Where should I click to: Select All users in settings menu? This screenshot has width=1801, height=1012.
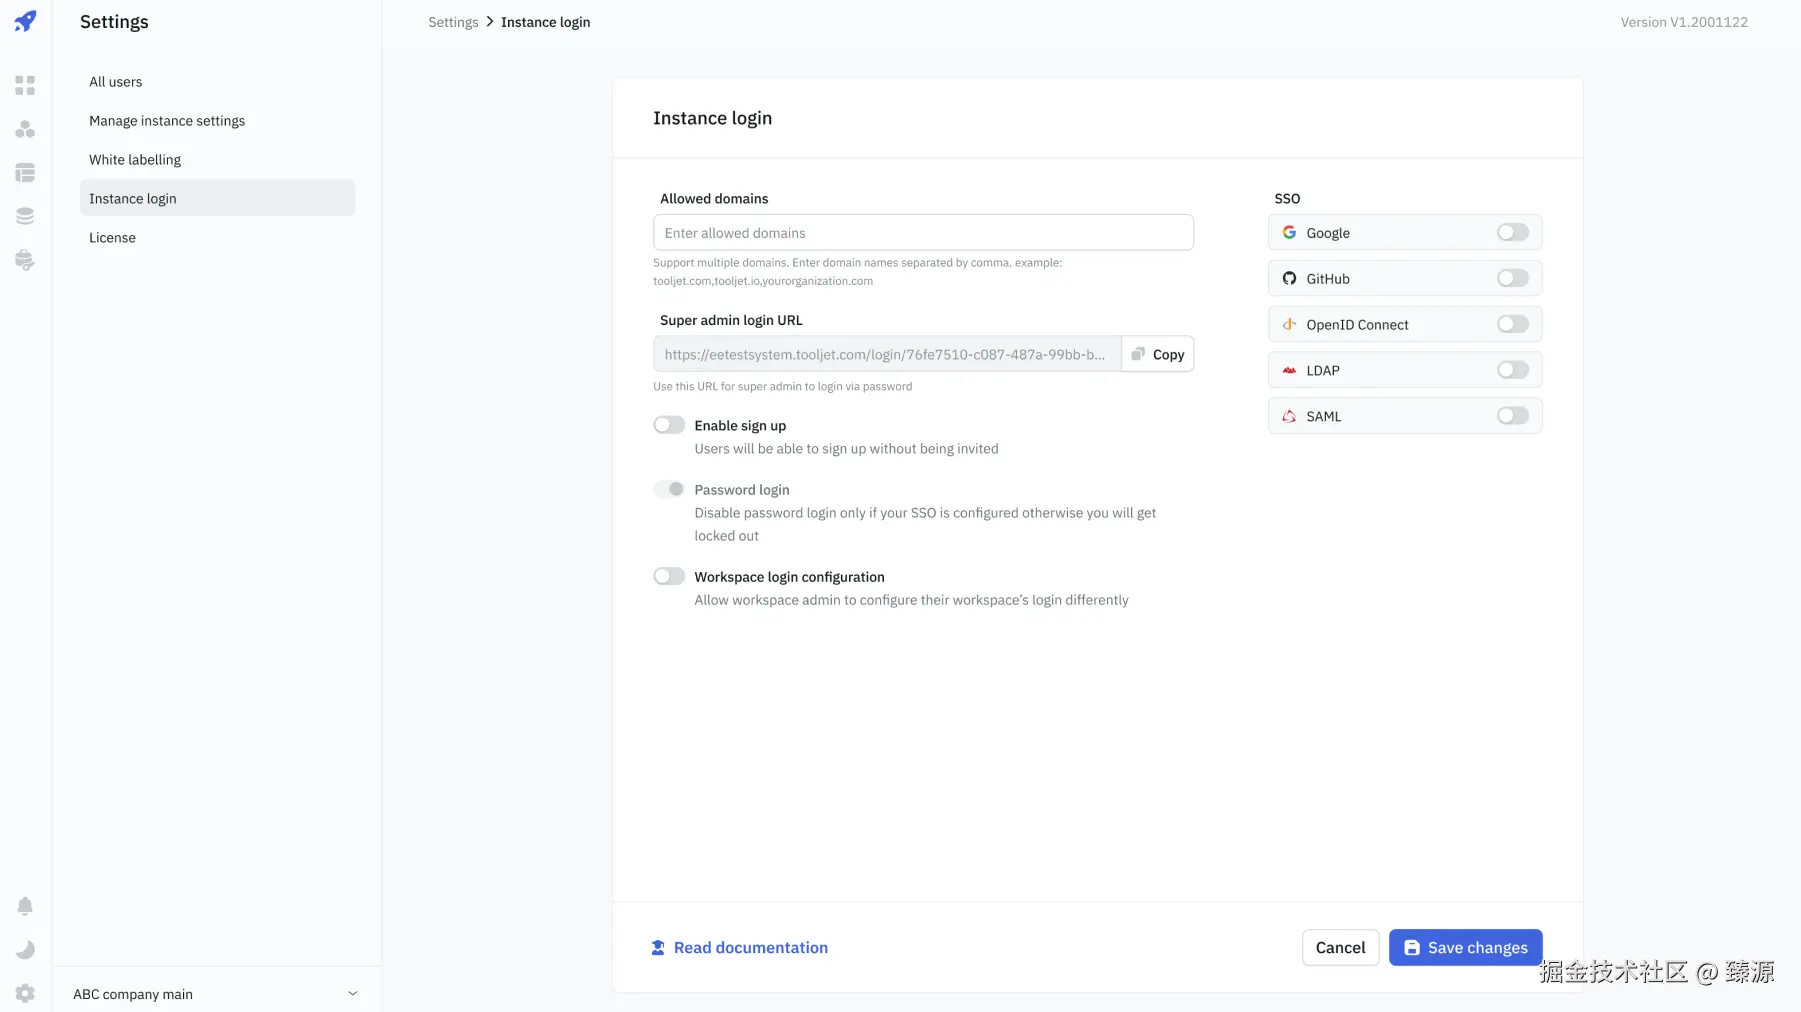[x=116, y=82]
